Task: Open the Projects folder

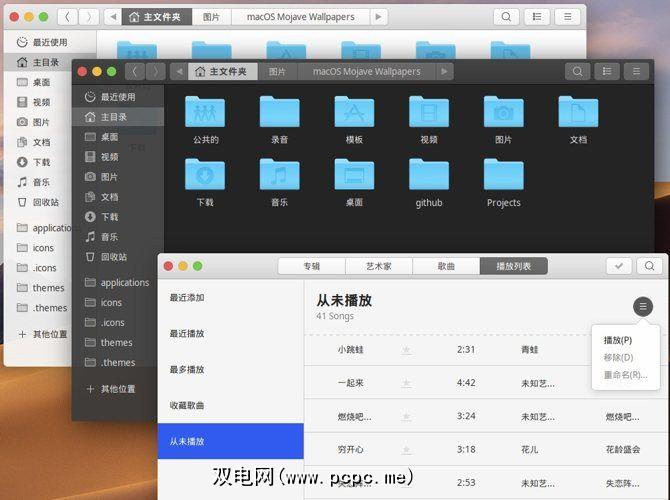Action: 503,174
